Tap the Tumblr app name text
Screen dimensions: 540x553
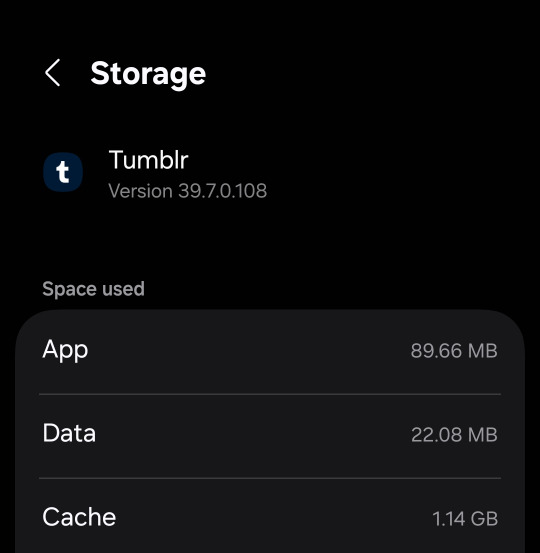pyautogui.click(x=148, y=160)
